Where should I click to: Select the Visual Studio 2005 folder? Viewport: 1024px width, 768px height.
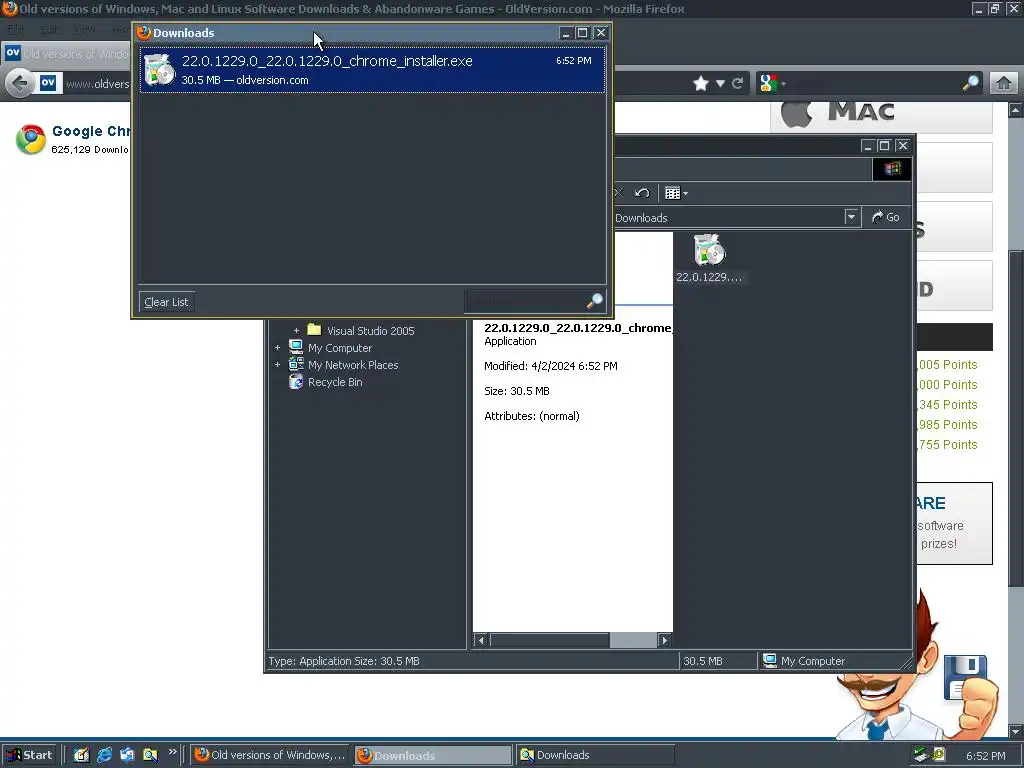pyautogui.click(x=370, y=330)
